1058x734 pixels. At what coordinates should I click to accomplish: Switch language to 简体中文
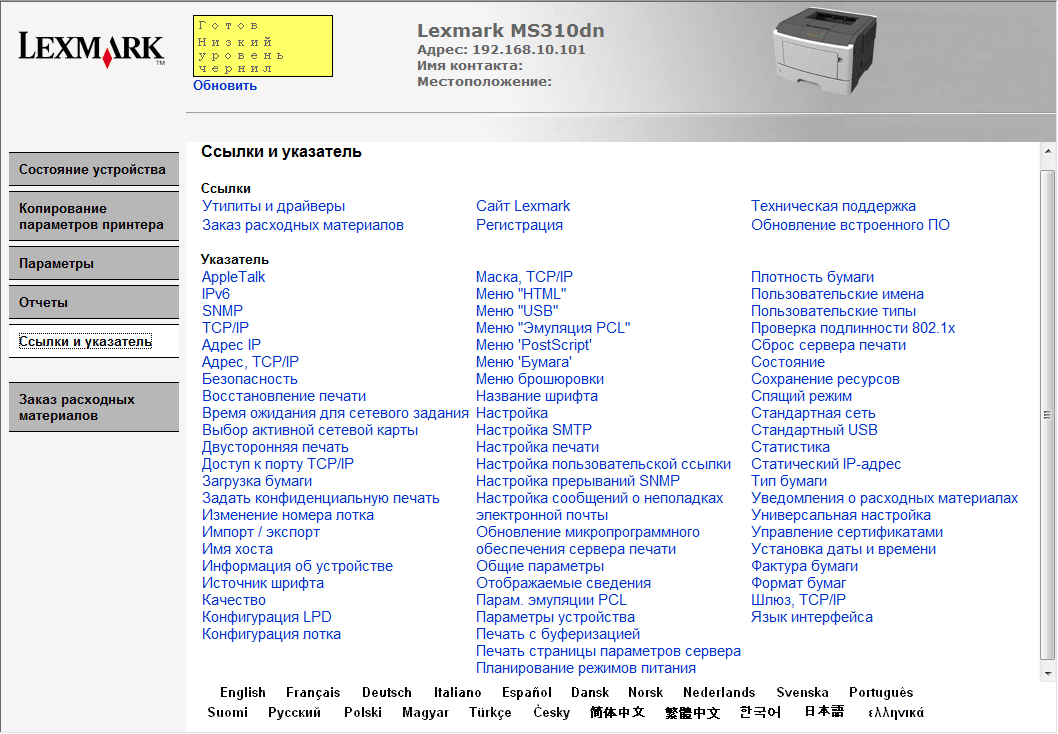617,712
